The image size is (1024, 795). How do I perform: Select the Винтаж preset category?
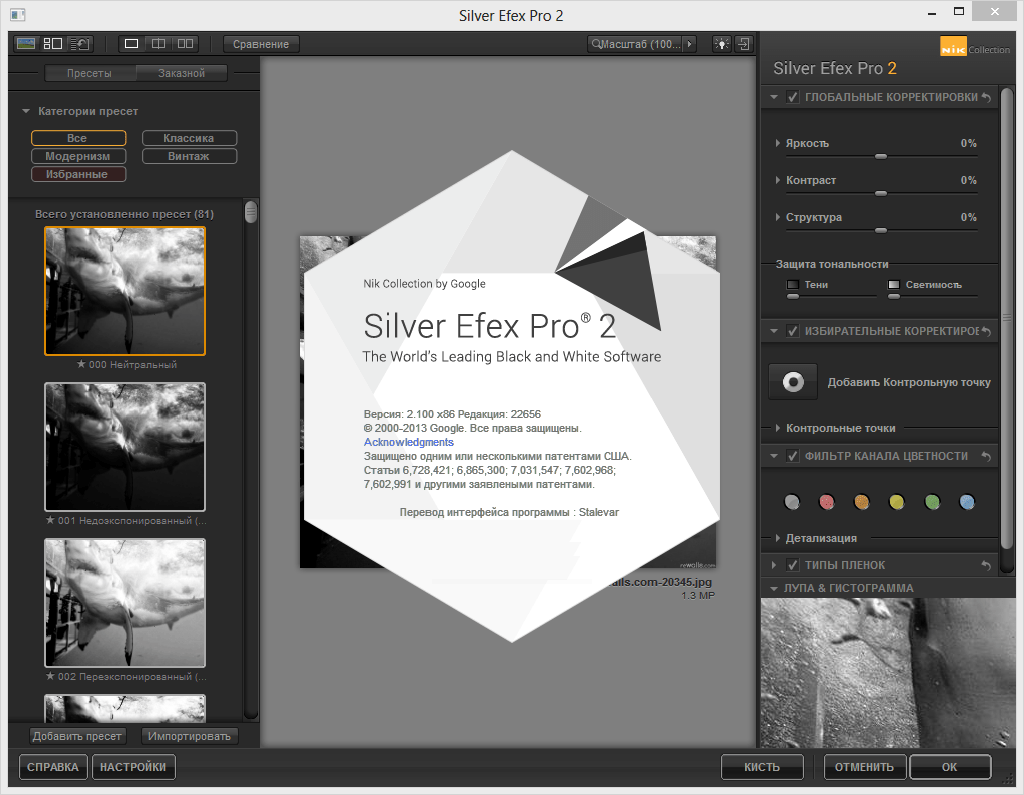pyautogui.click(x=189, y=156)
